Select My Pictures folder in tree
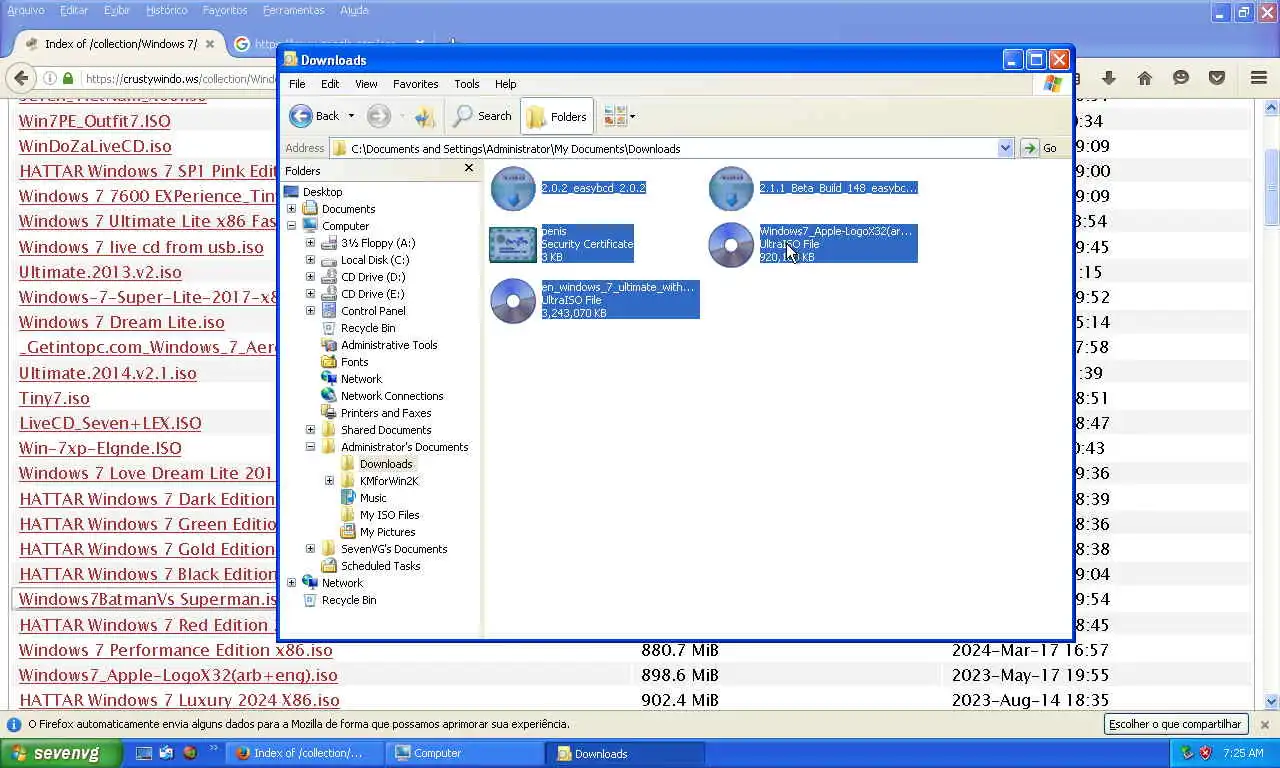 387,532
